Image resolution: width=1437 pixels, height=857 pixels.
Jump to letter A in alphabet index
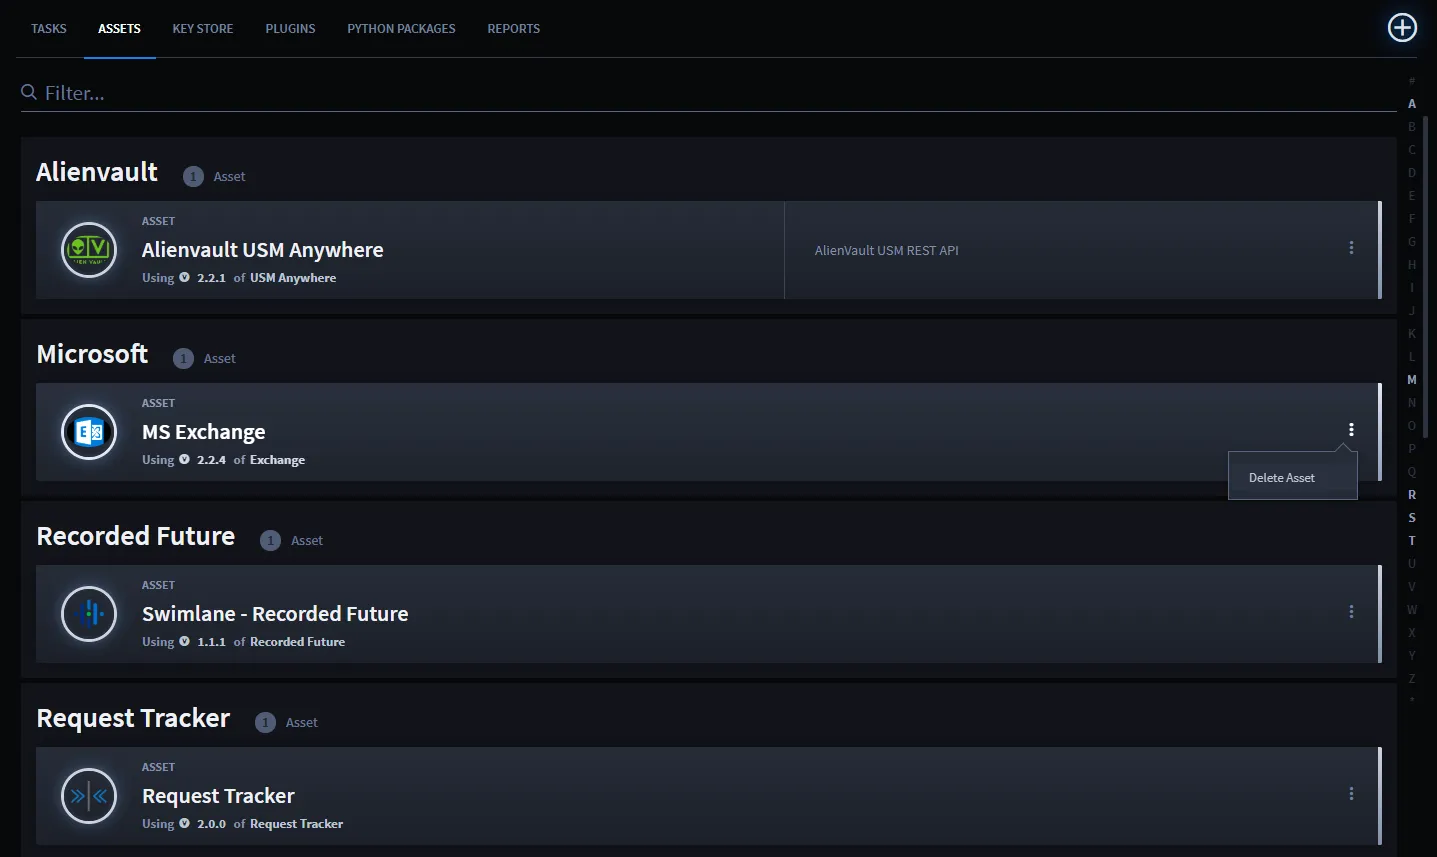[x=1412, y=104]
